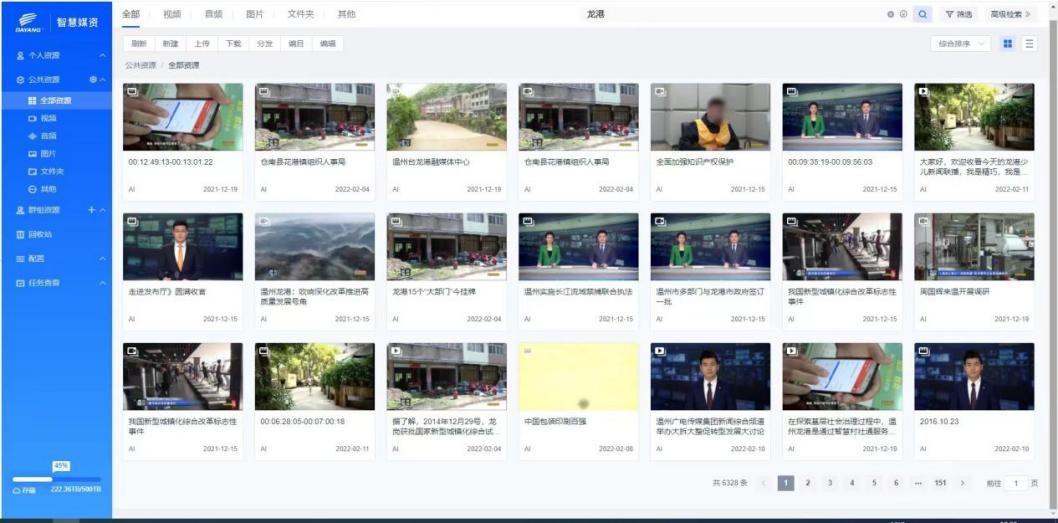
Task: Open 任务查看 task view sidebar item
Action: click(43, 283)
